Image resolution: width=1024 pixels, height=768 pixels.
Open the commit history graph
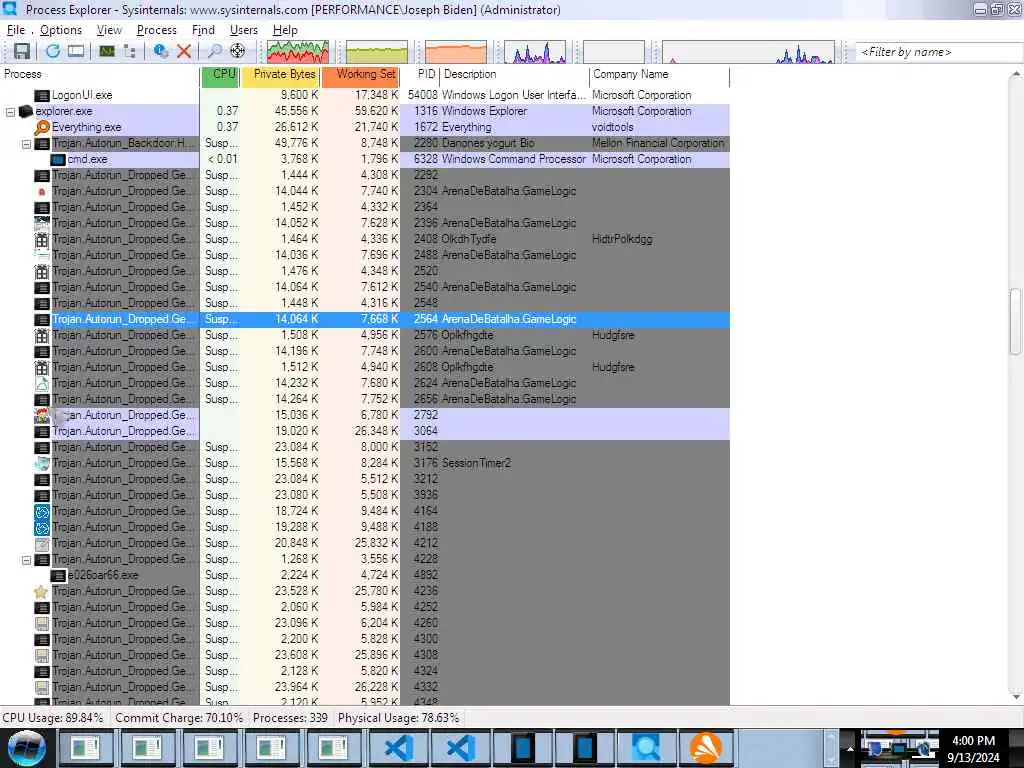pos(377,52)
